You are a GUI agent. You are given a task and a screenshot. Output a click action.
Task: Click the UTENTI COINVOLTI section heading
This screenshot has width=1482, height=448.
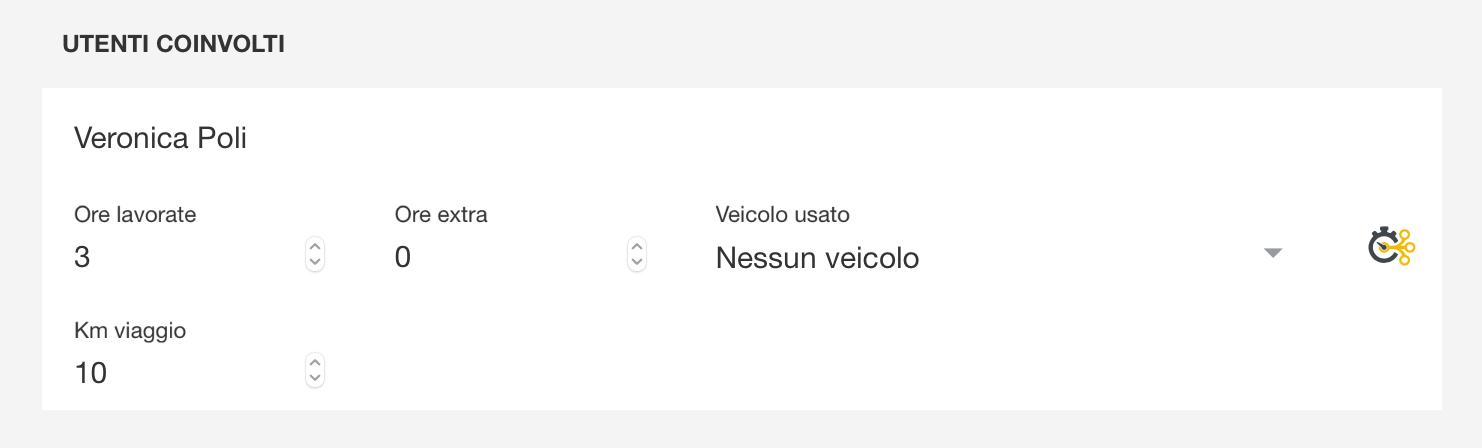pyautogui.click(x=174, y=45)
